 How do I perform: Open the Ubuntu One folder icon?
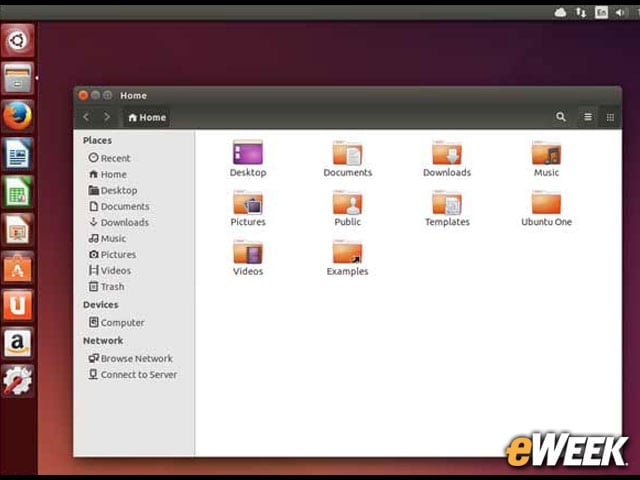[546, 208]
